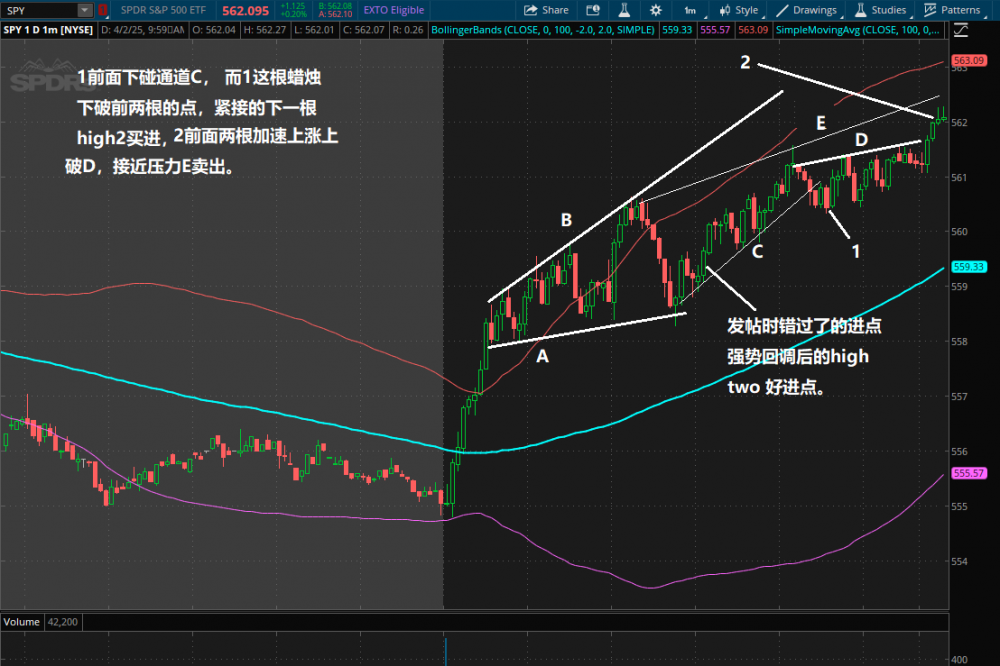Click the price axis scale icon
Viewport: 1000px width, 666px height.
pyautogui.click(x=960, y=30)
